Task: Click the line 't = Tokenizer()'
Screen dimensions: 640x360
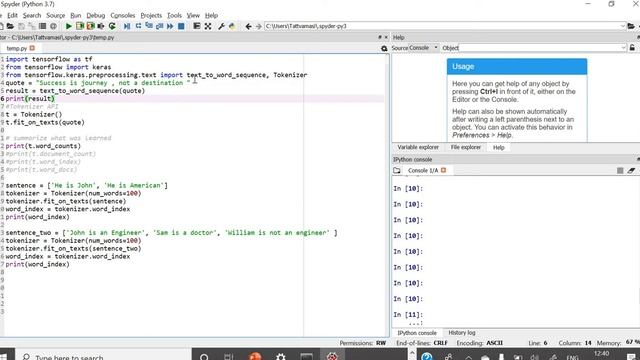Action: [34, 114]
